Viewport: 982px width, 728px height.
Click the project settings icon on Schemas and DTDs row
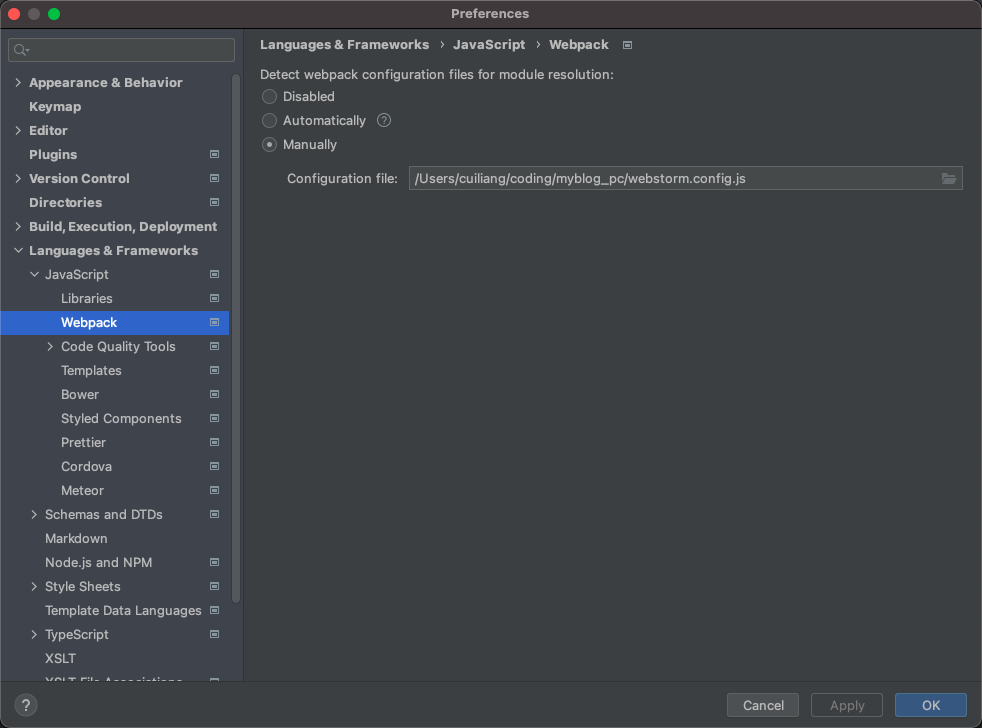point(214,514)
